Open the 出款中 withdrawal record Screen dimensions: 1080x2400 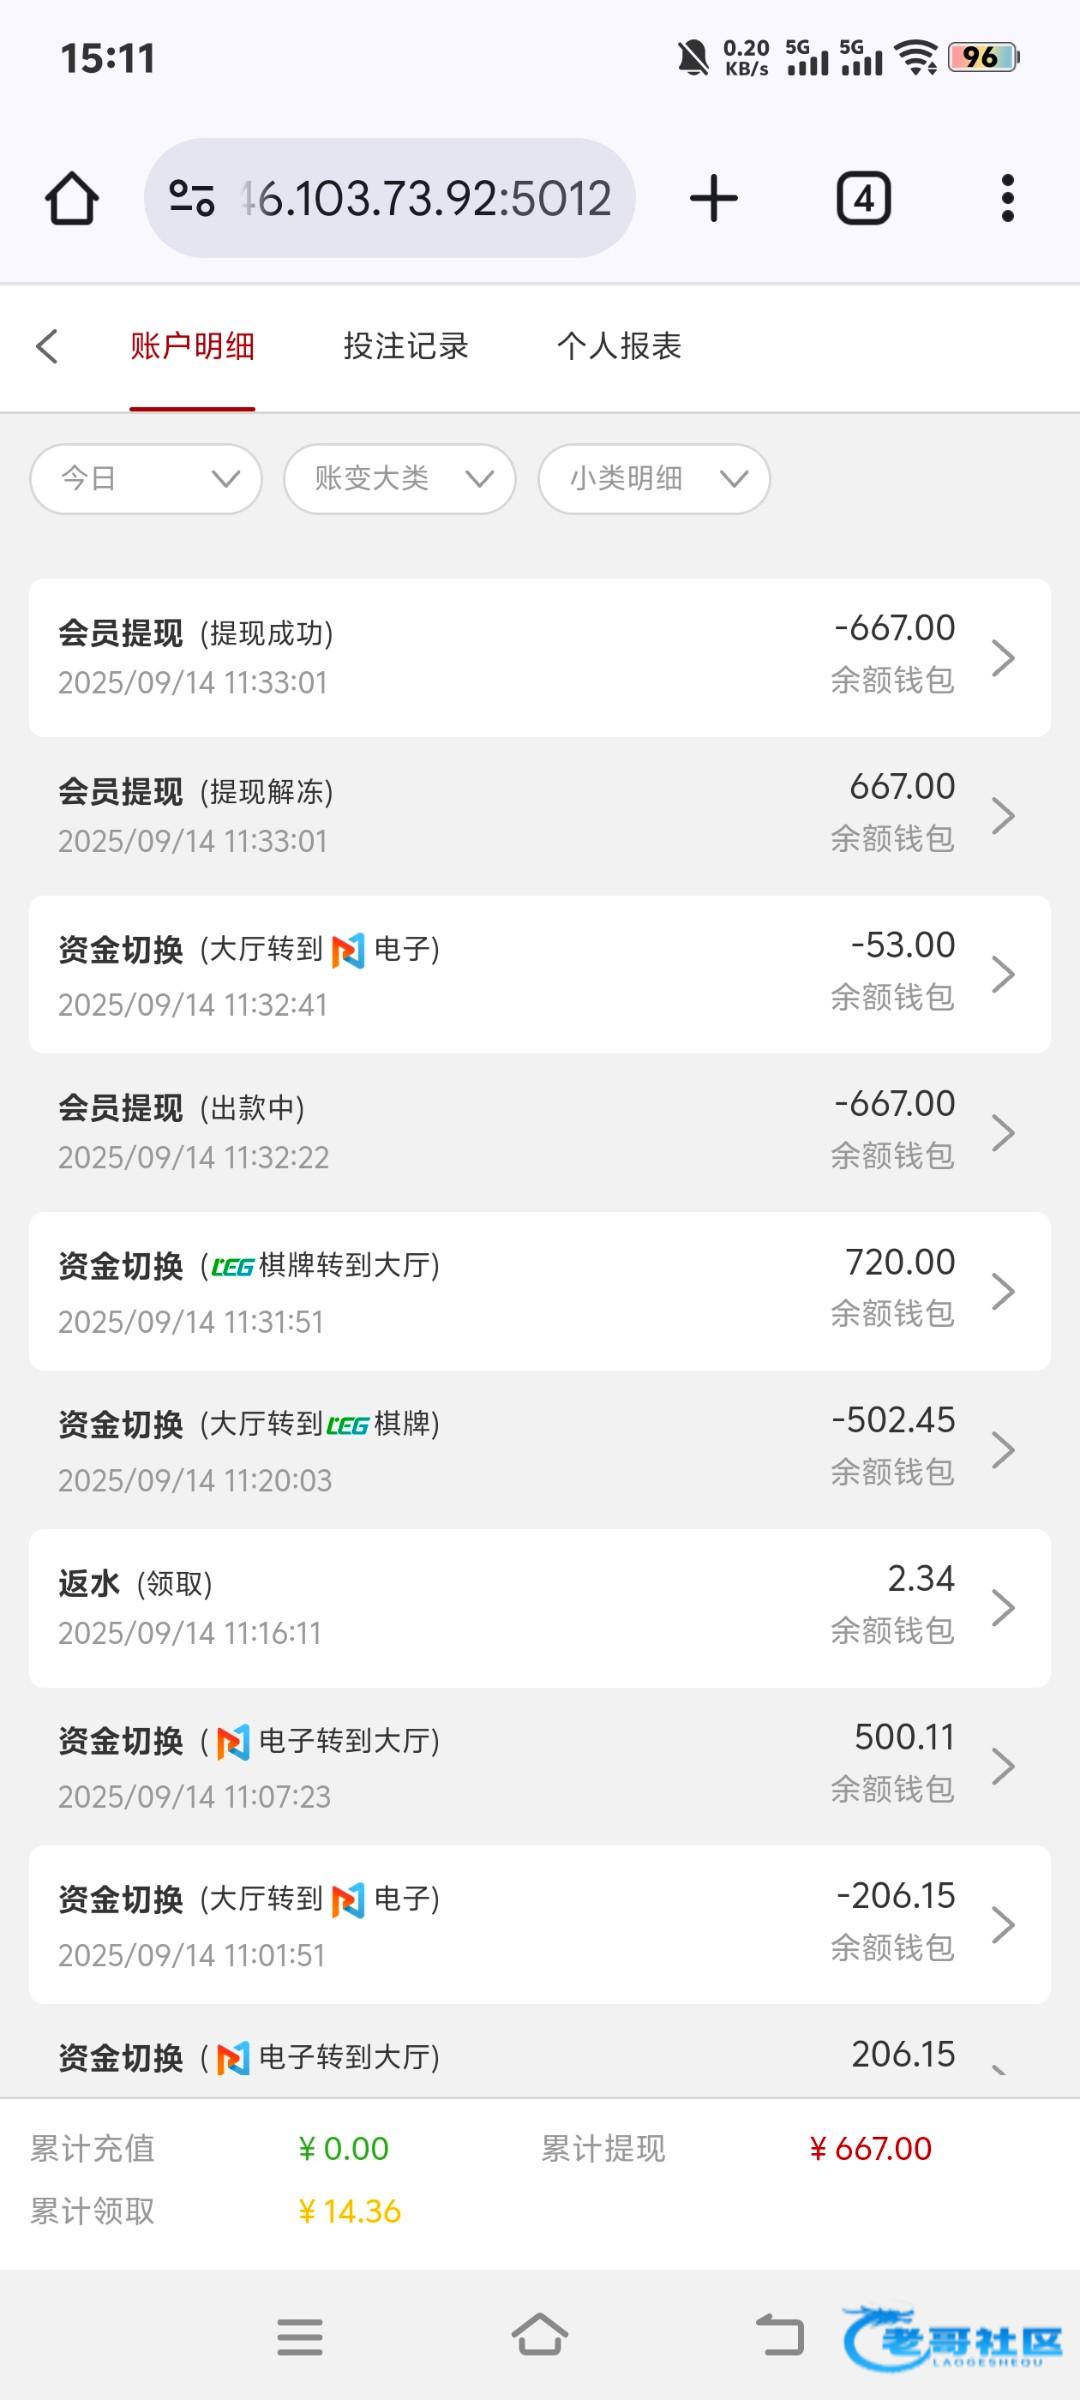[539, 1132]
